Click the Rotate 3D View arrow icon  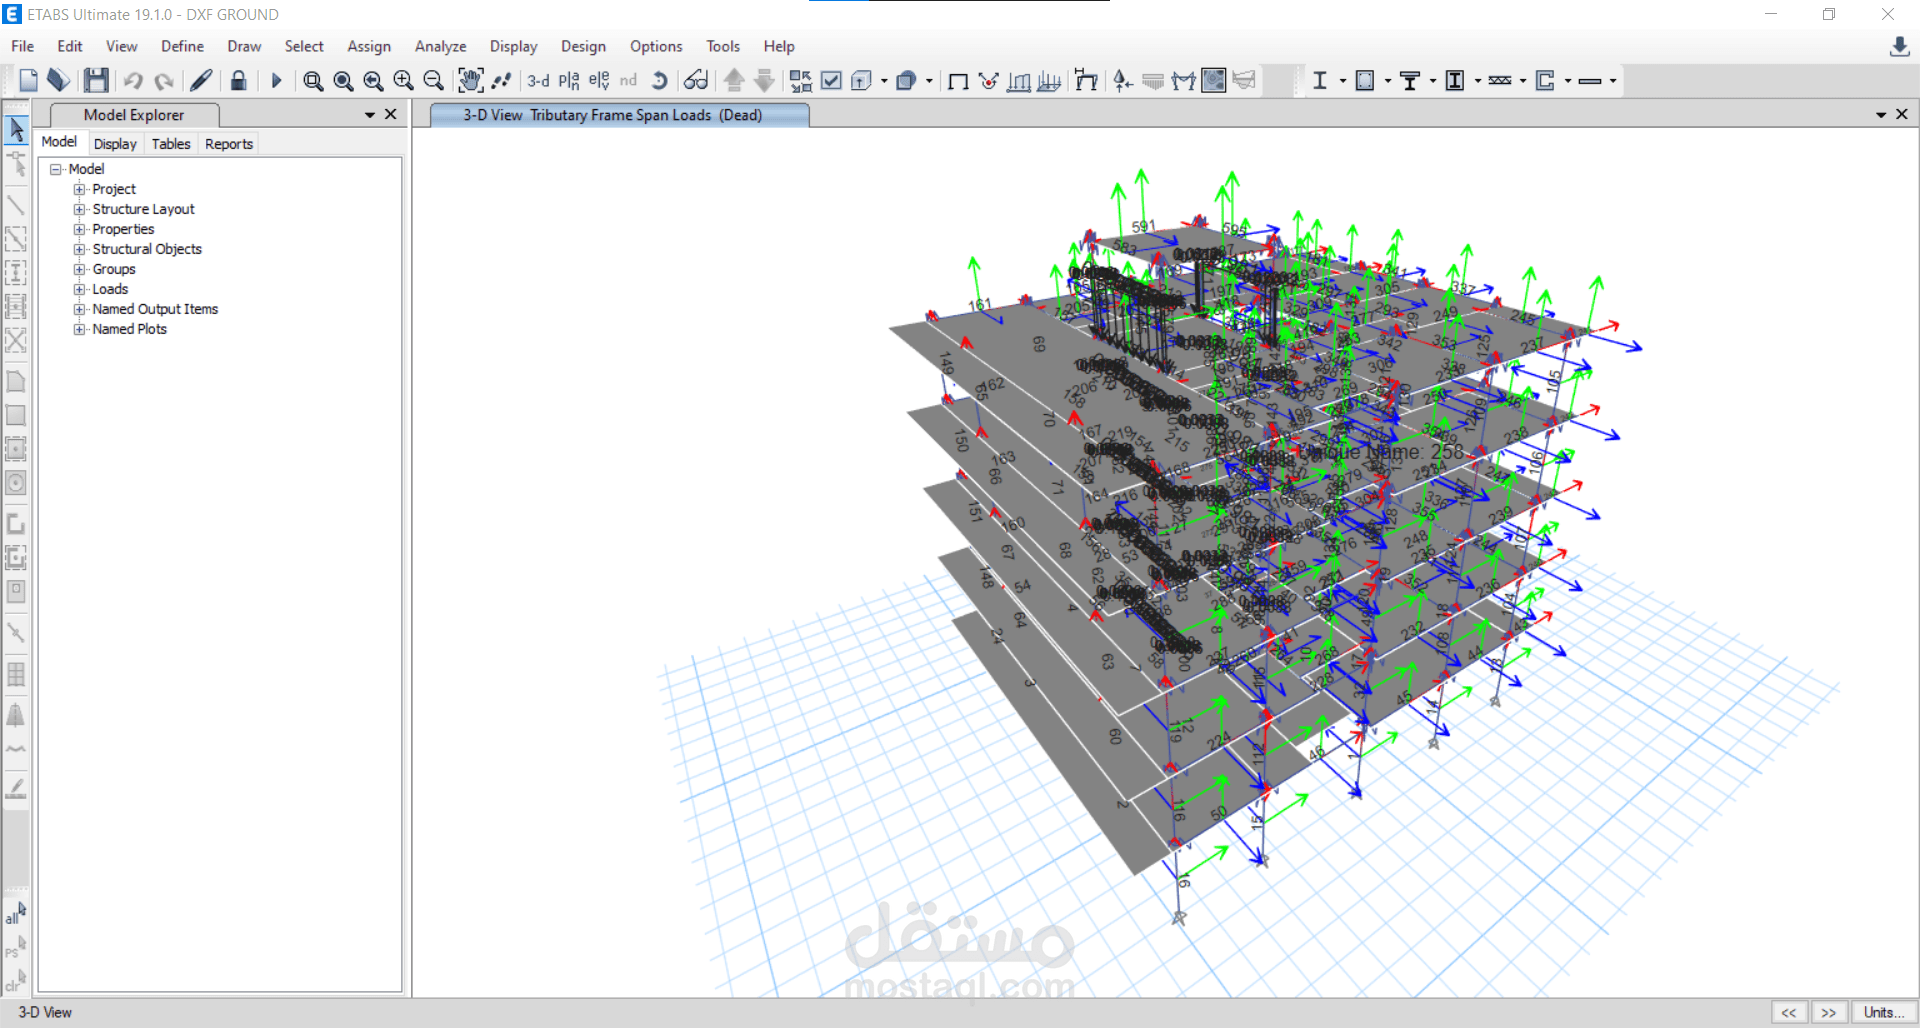coord(659,81)
